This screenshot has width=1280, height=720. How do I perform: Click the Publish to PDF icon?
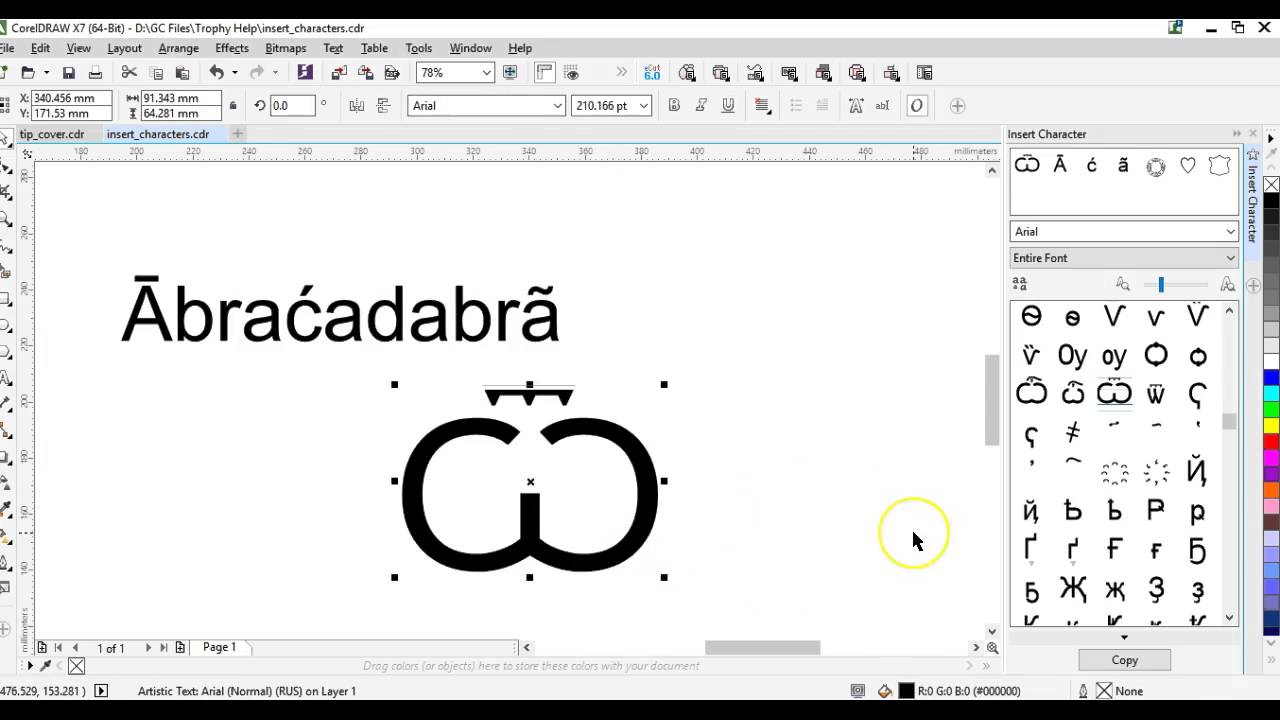[392, 73]
